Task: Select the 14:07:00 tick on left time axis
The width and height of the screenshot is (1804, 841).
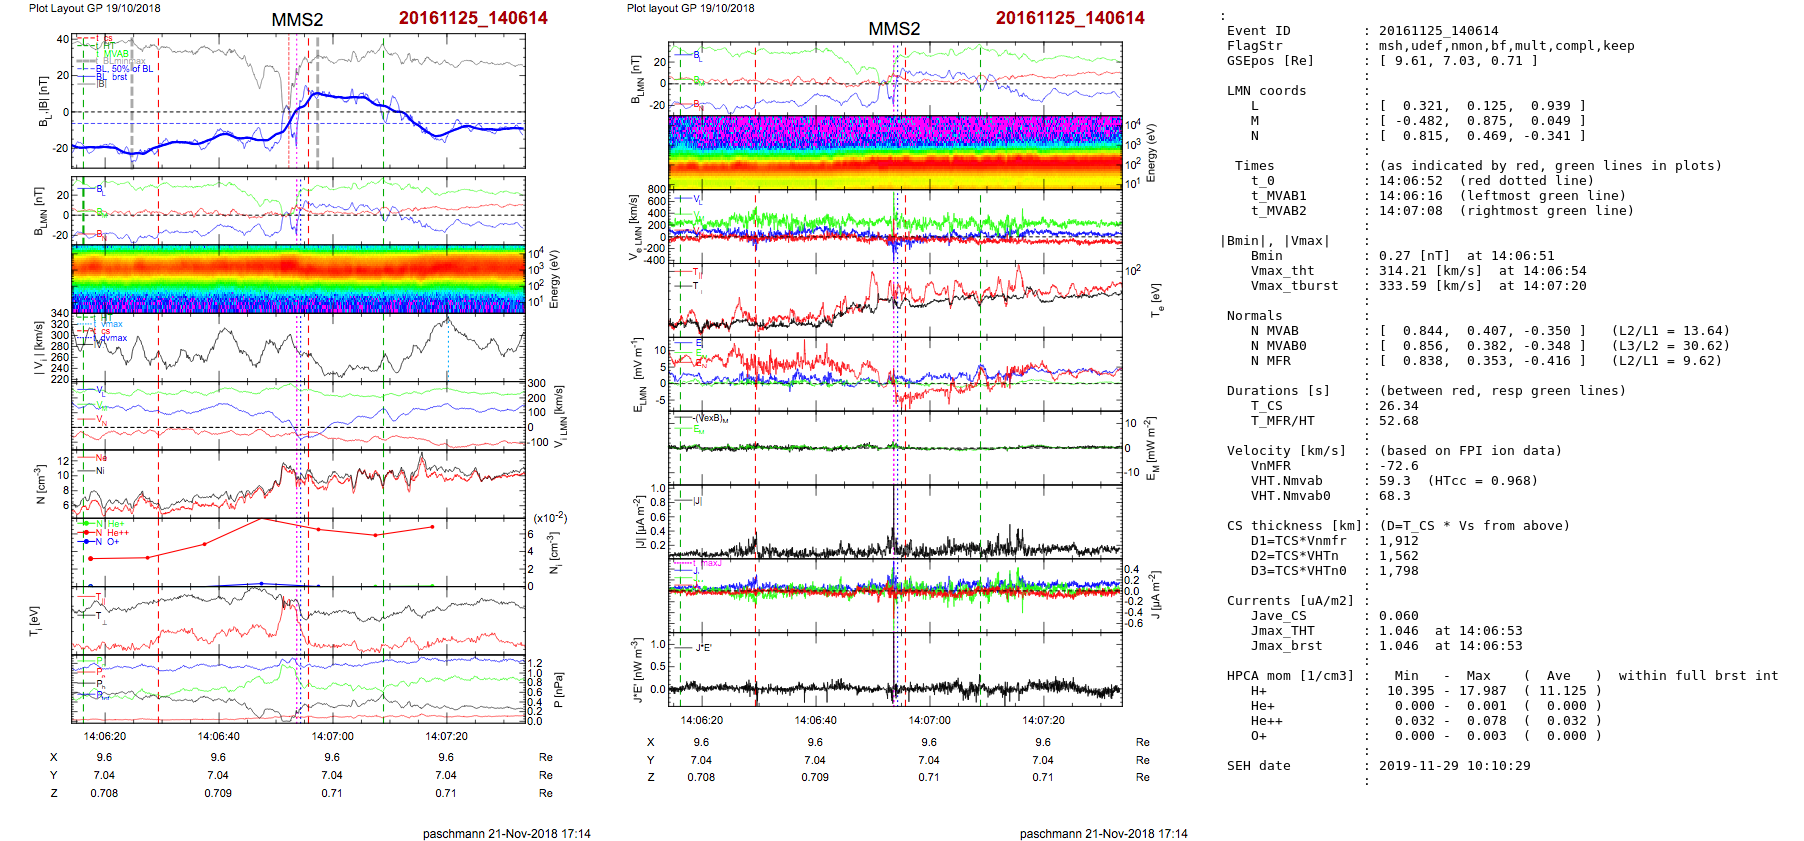Action: pyautogui.click(x=332, y=736)
